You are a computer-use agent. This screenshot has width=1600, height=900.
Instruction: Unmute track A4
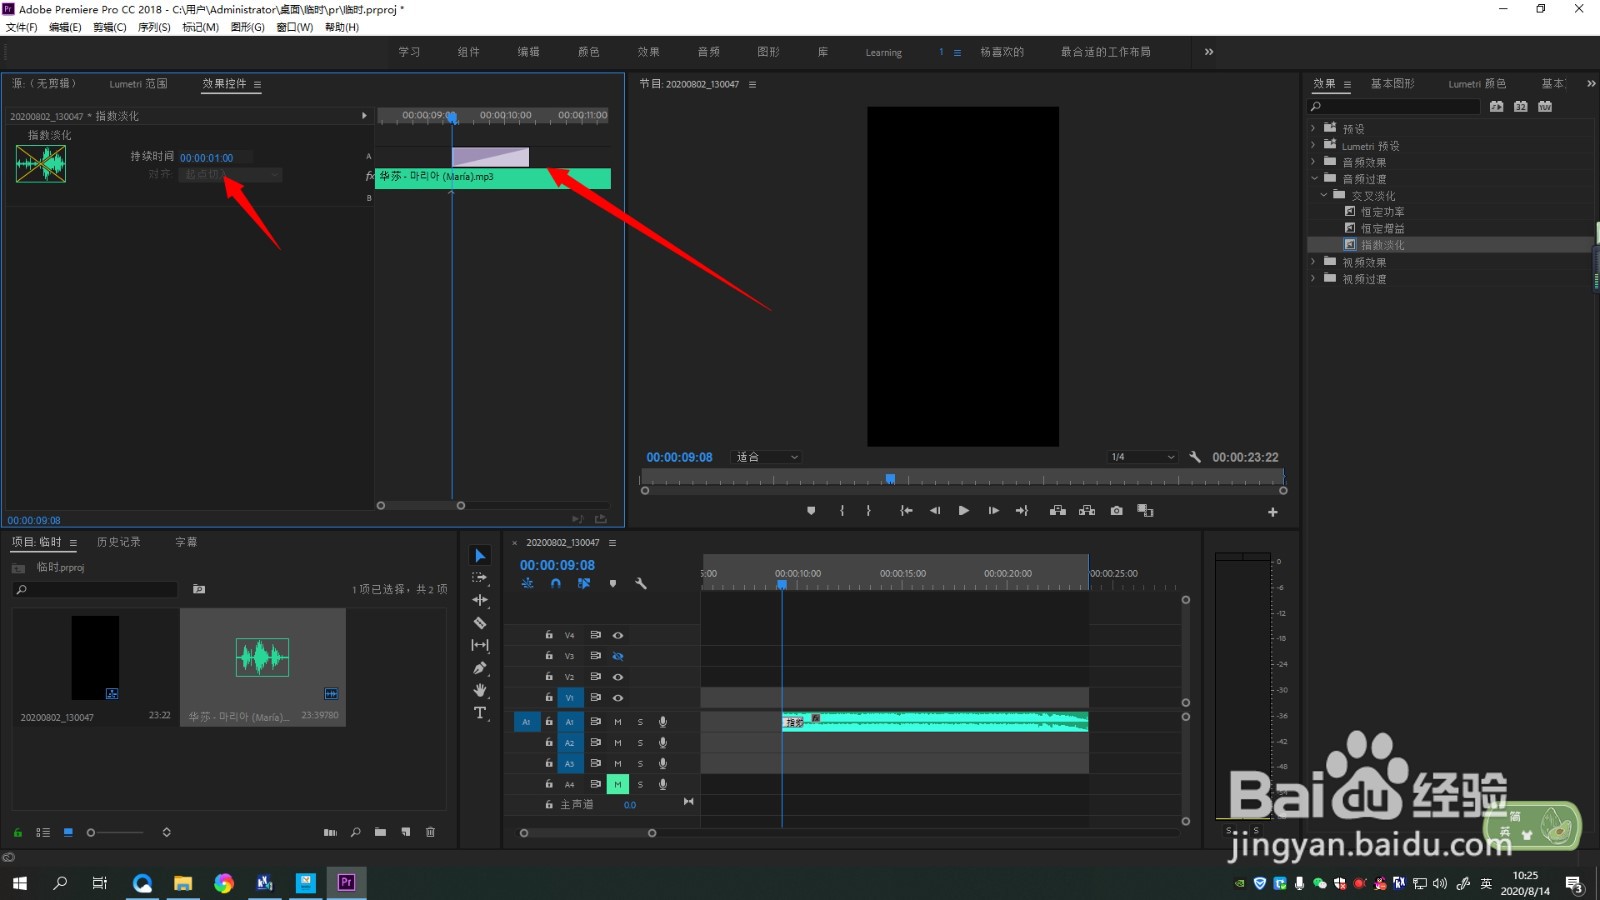coord(618,785)
